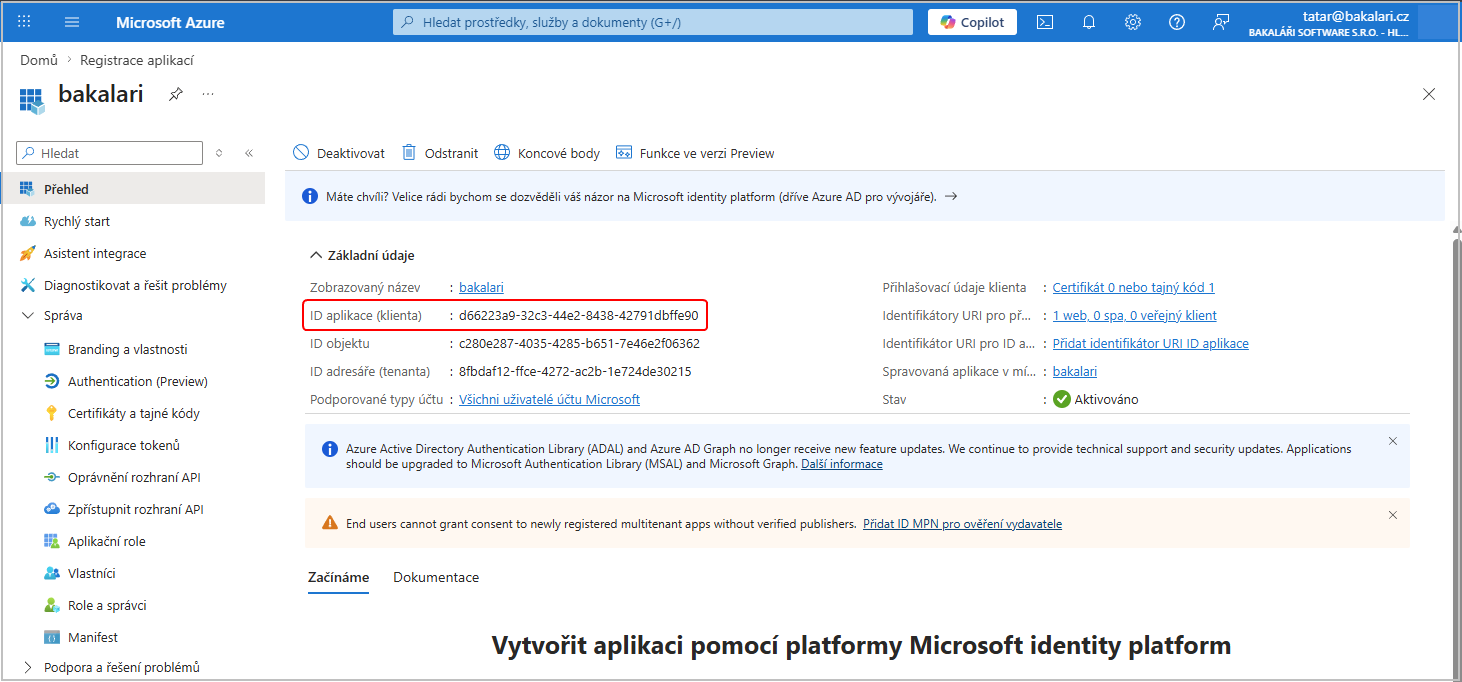Pin the bakalari app registration
The height and width of the screenshot is (682, 1462).
click(176, 94)
